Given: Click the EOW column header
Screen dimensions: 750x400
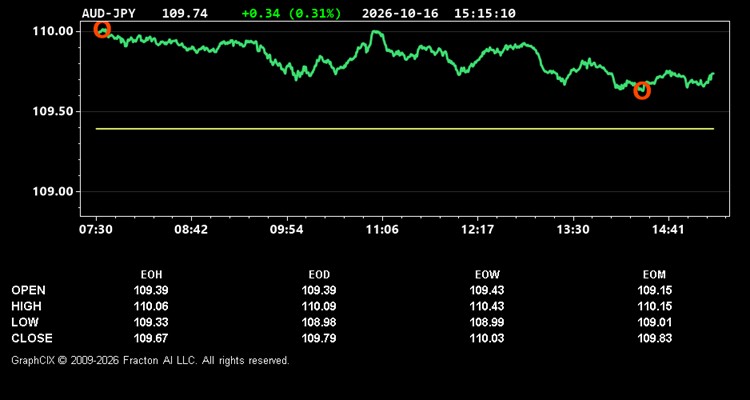Looking at the screenshot, I should [x=487, y=275].
